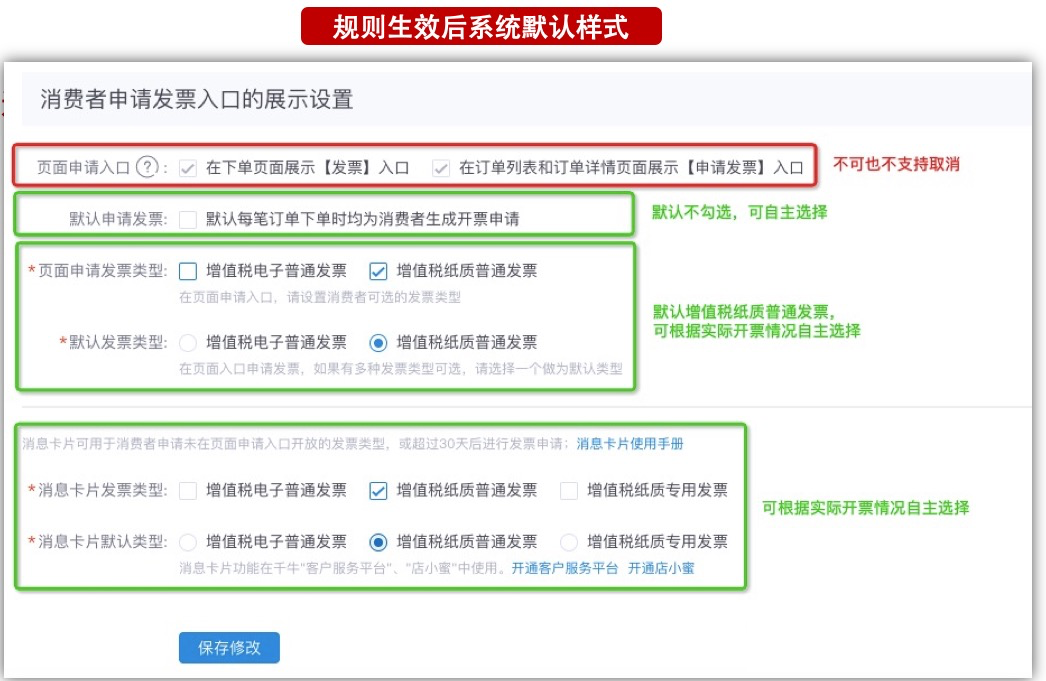Viewport: 1046px width, 681px height.
Task: Click the 保存修改 save button
Action: [228, 648]
